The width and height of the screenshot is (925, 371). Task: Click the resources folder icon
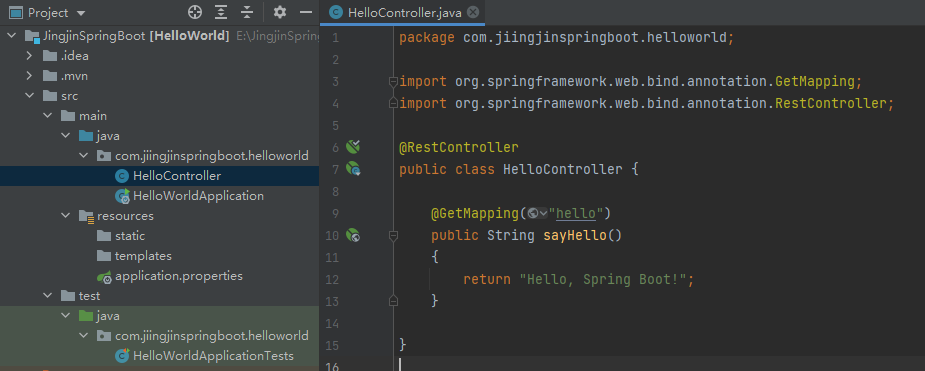[x=86, y=216]
